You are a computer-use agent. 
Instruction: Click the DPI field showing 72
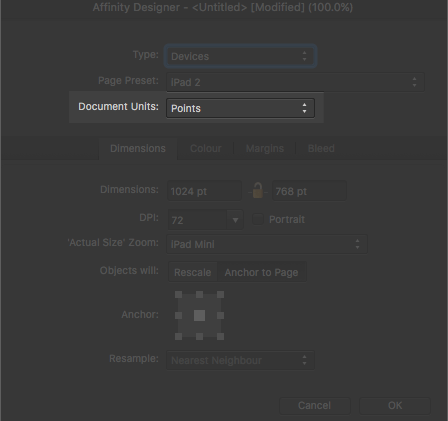[197, 220]
